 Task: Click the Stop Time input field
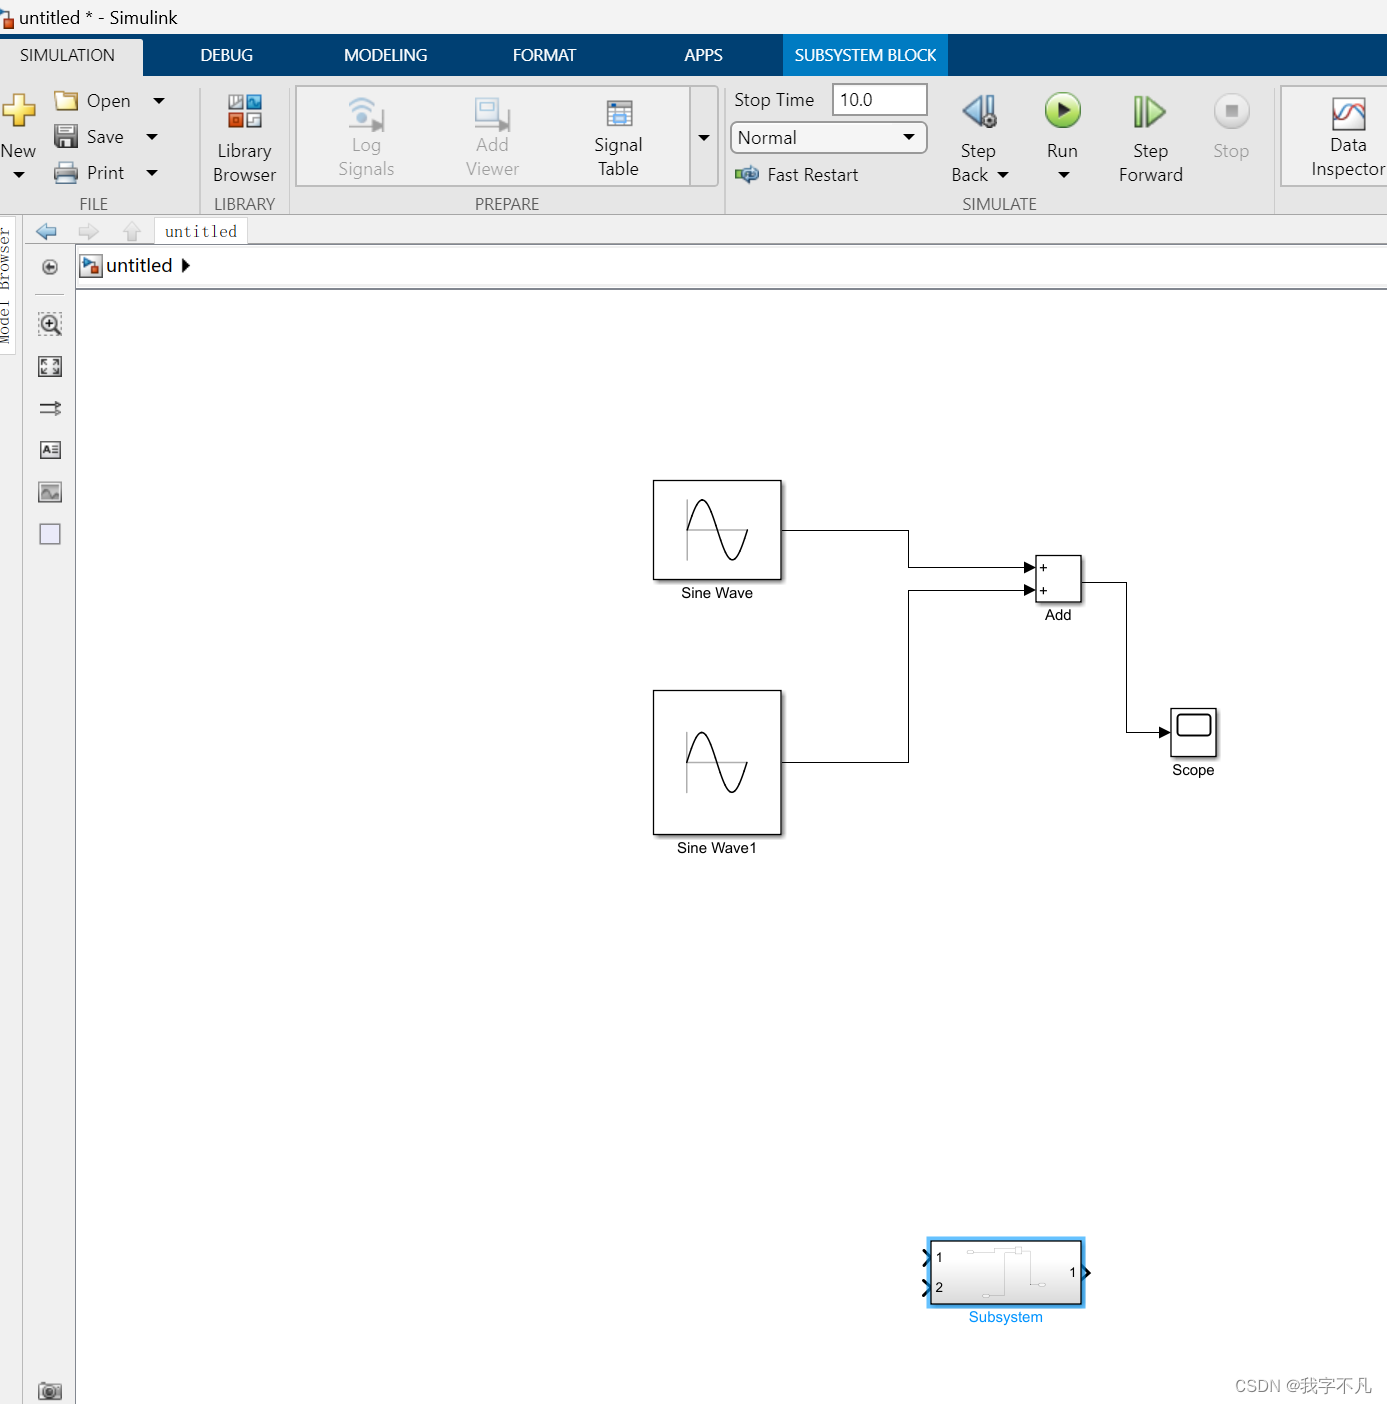pyautogui.click(x=880, y=100)
